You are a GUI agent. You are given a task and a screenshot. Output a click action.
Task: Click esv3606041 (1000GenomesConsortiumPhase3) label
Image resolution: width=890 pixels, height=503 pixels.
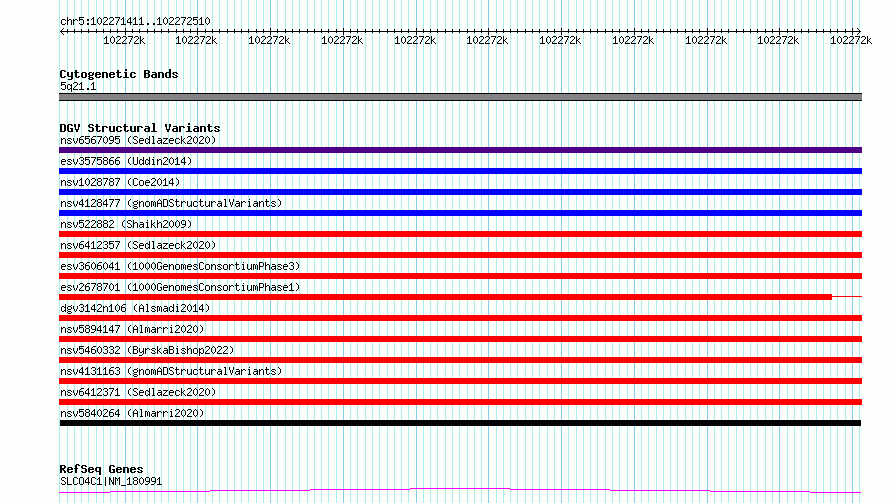click(x=180, y=266)
